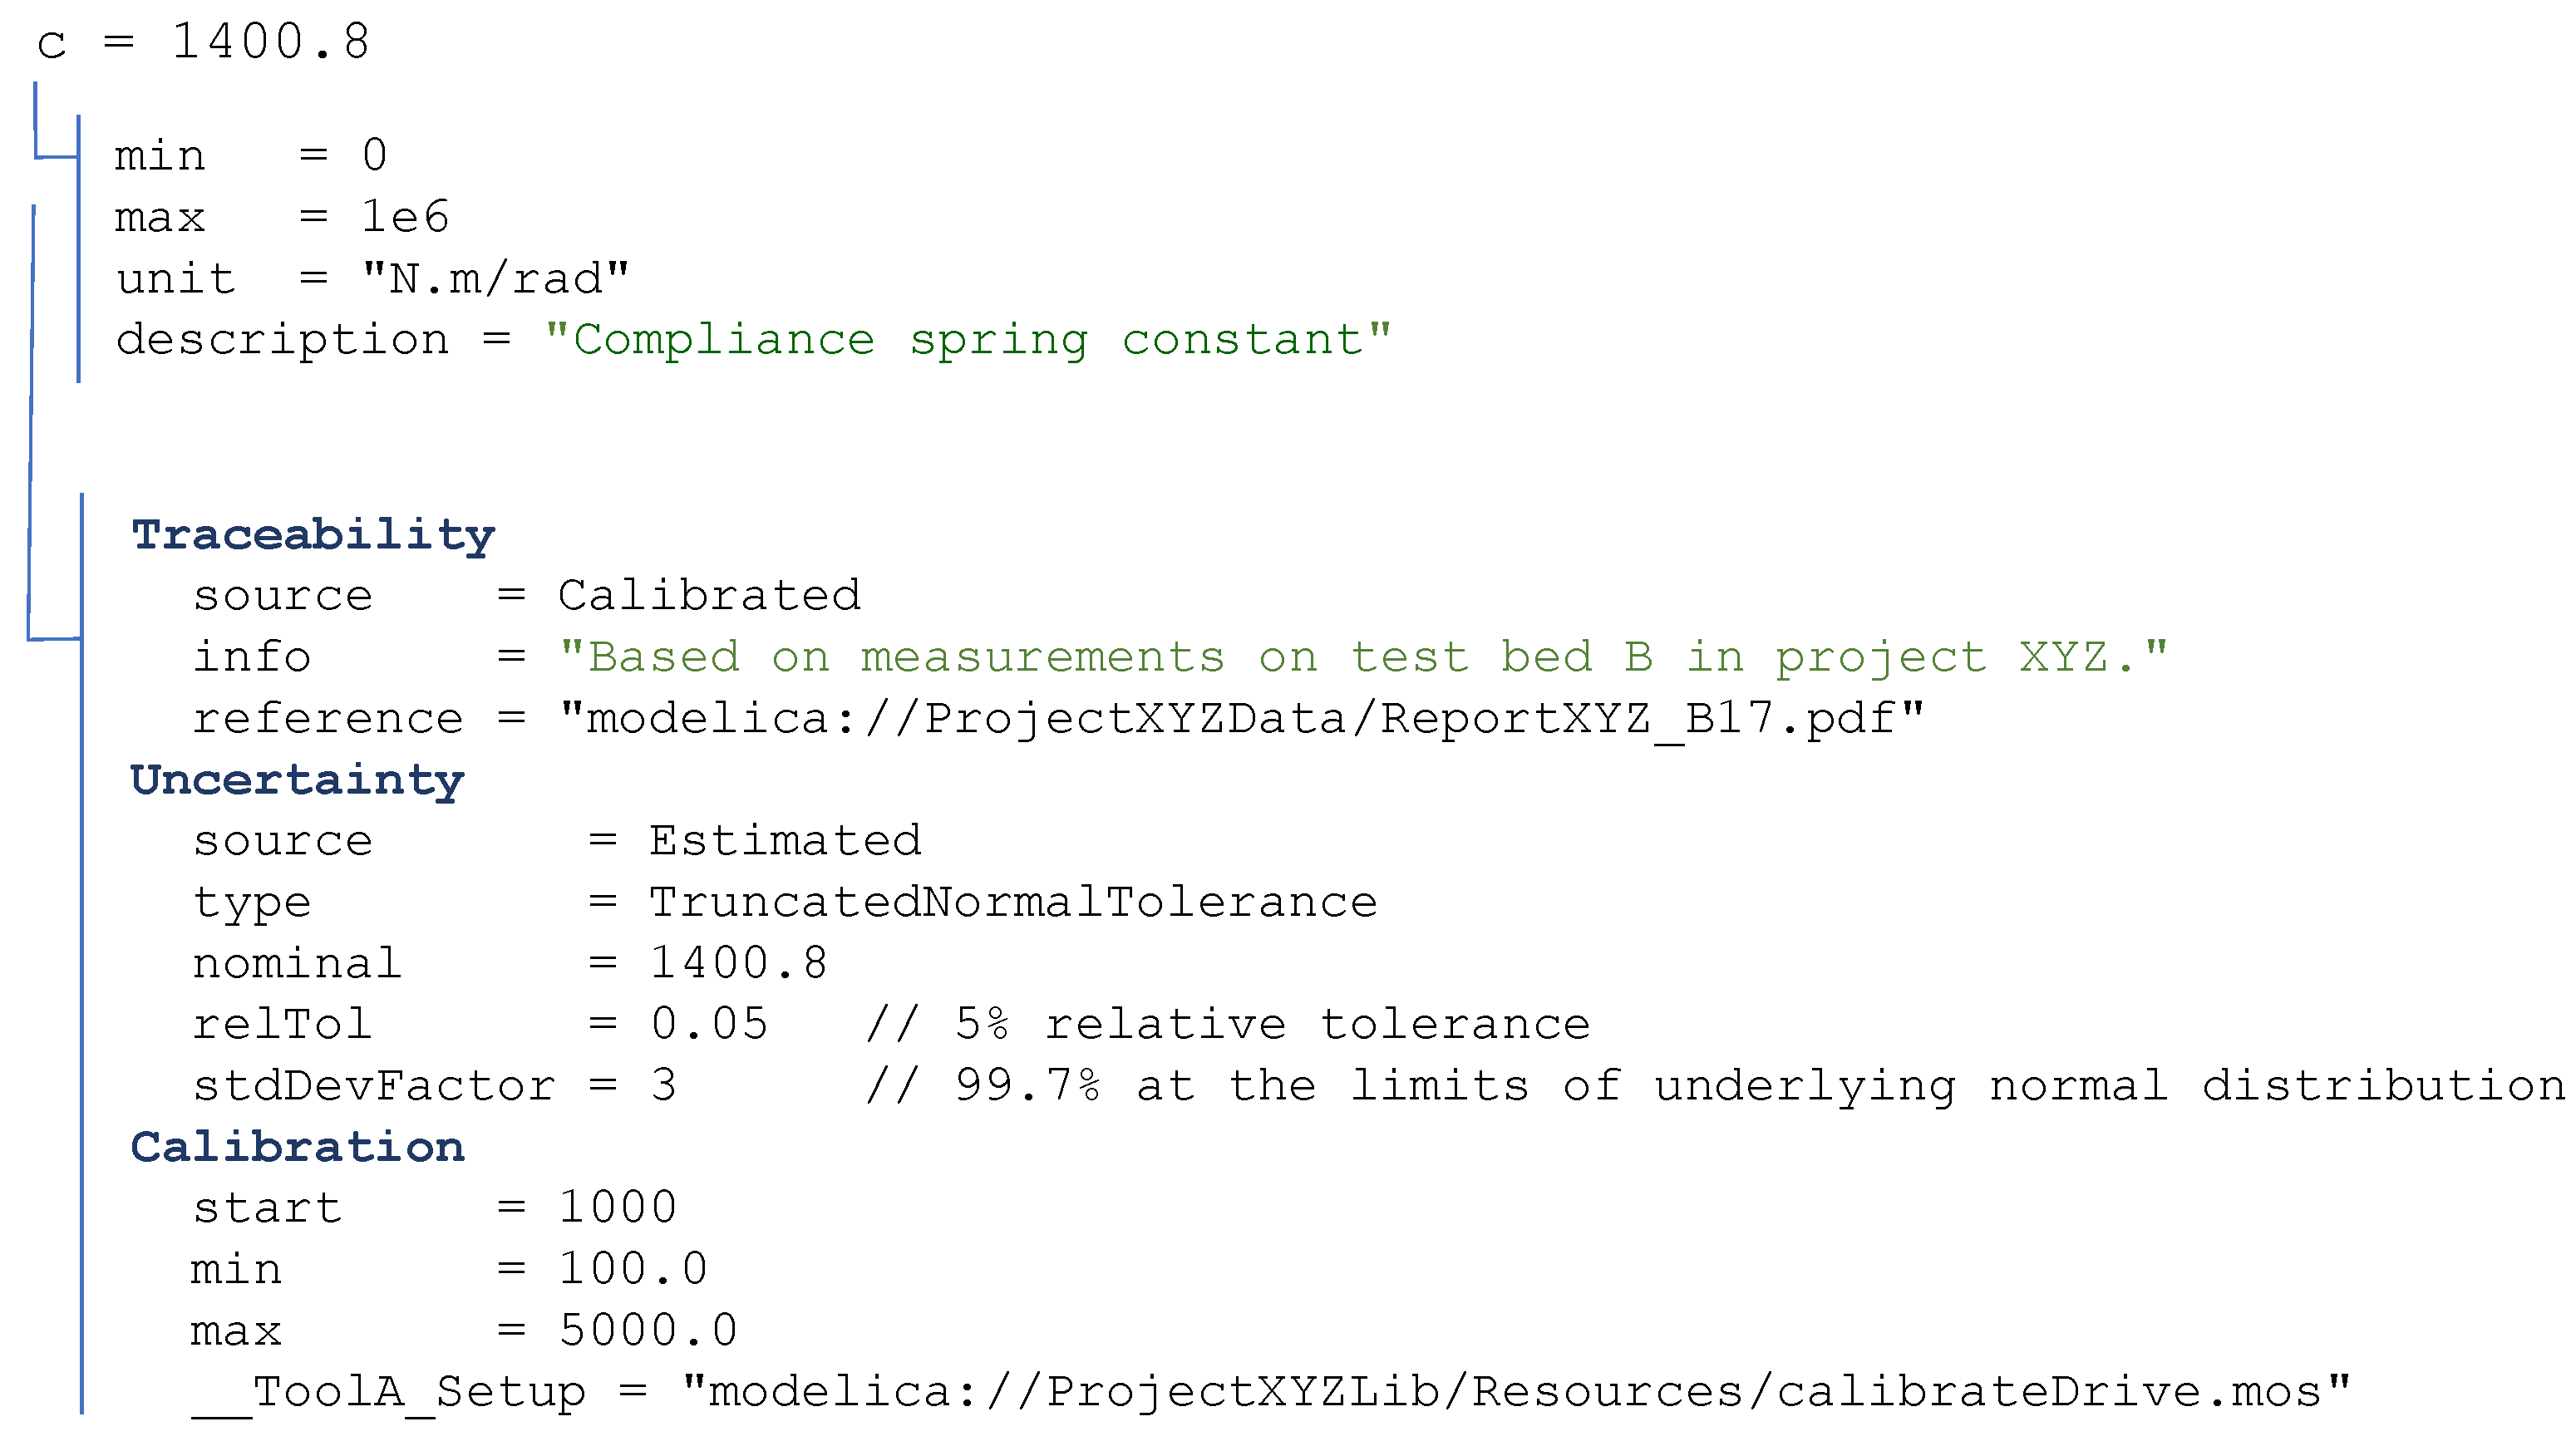Click the relTol value 0.05
Screen dimensions: 2576x1451
(709, 1025)
